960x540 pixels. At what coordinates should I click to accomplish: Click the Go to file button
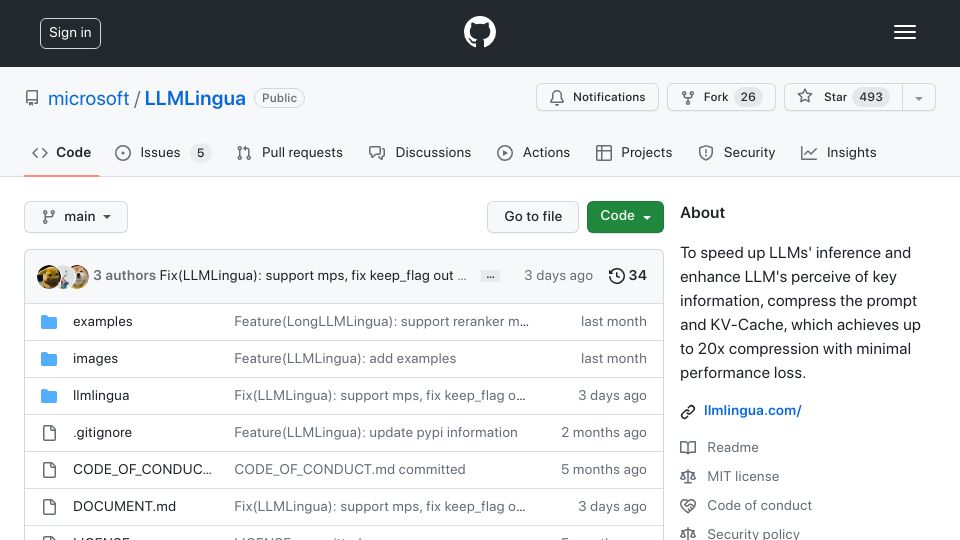[x=533, y=217]
